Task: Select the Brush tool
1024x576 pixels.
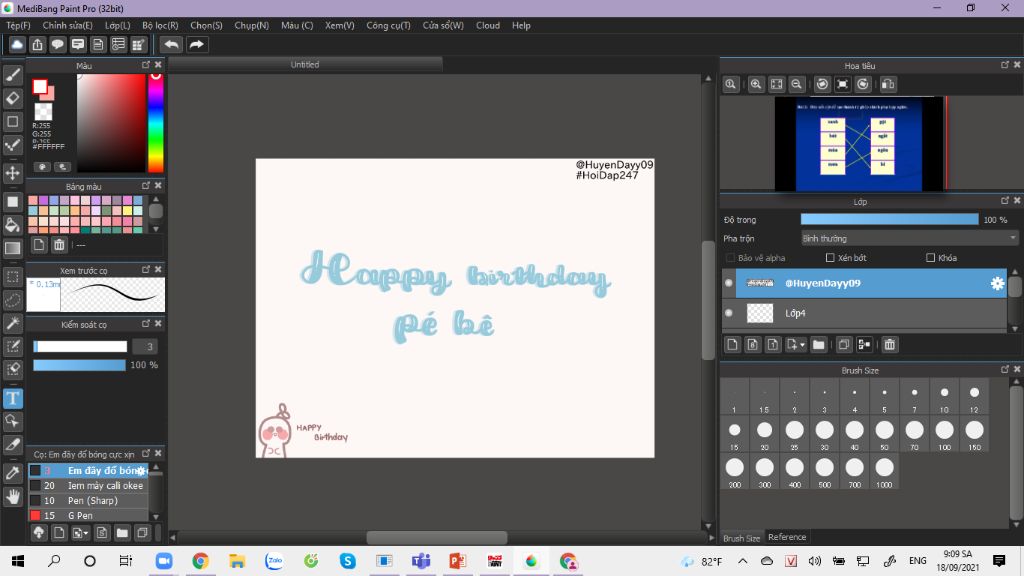Action: click(x=12, y=75)
